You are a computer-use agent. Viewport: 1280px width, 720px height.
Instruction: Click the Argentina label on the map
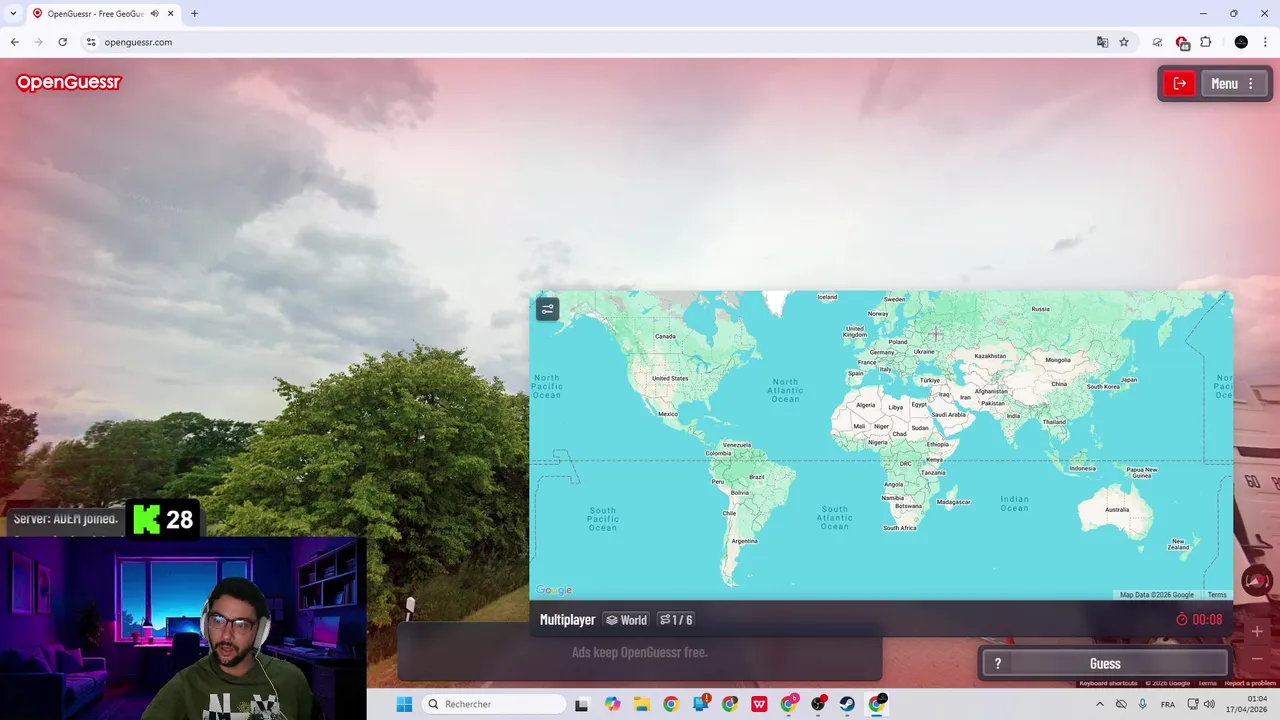pyautogui.click(x=744, y=541)
